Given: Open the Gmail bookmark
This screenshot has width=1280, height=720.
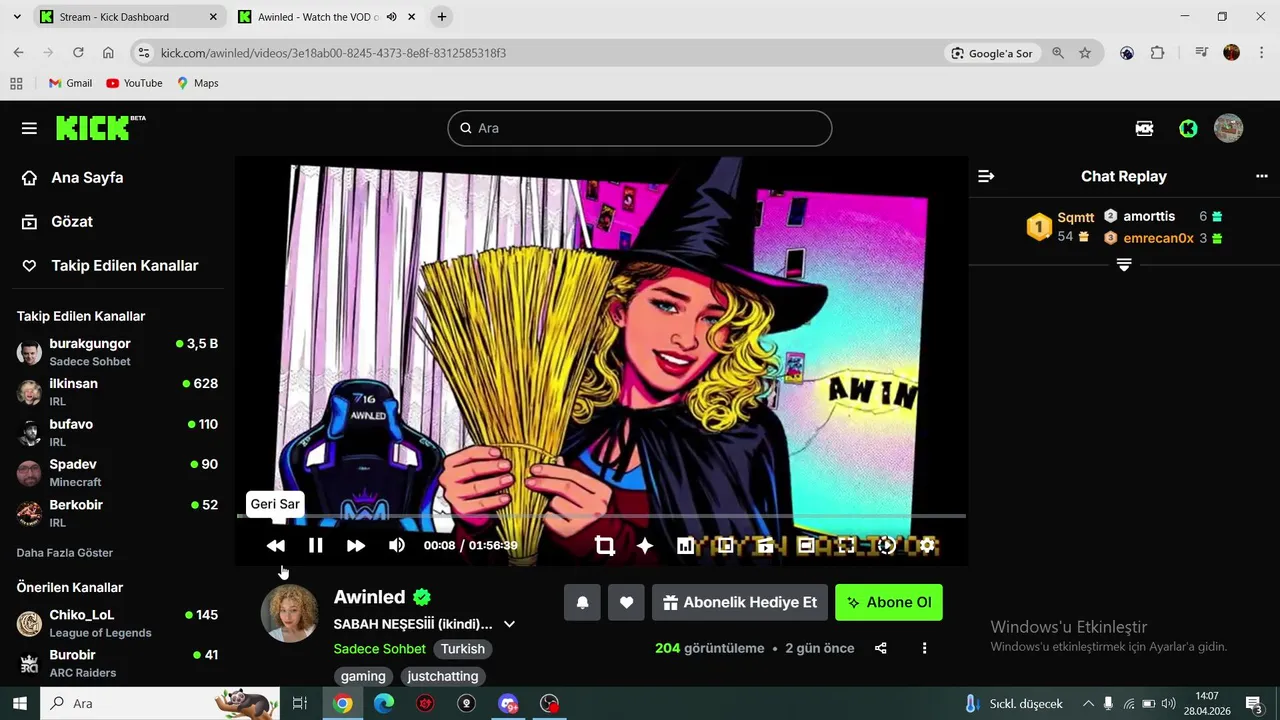Looking at the screenshot, I should [x=70, y=83].
